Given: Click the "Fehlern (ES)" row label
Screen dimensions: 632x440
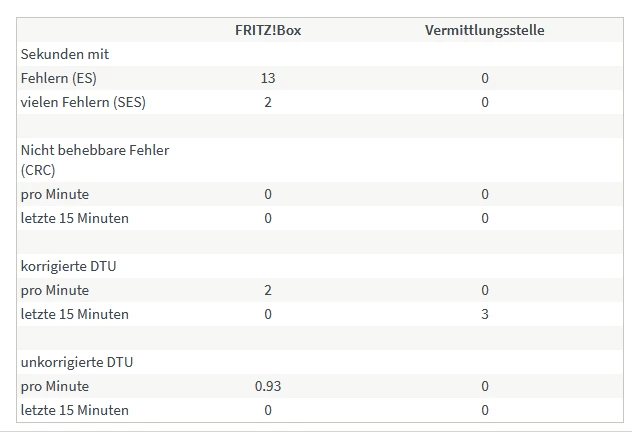Looking at the screenshot, I should click(x=59, y=78).
